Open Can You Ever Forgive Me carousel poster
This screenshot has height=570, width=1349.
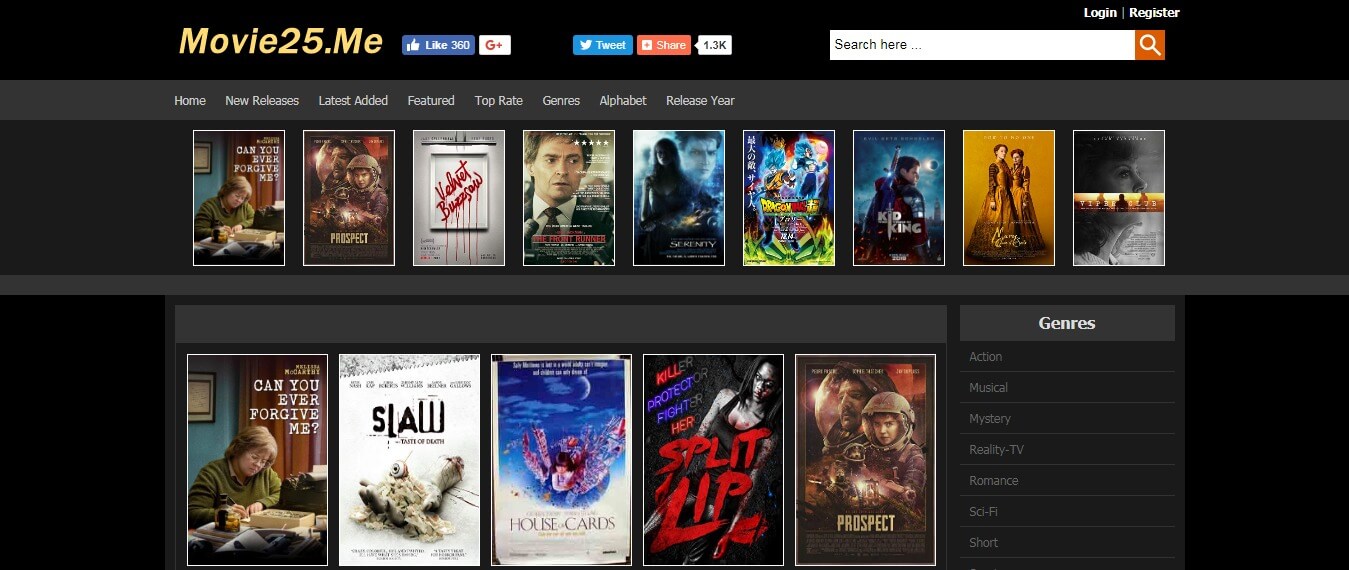tap(239, 198)
